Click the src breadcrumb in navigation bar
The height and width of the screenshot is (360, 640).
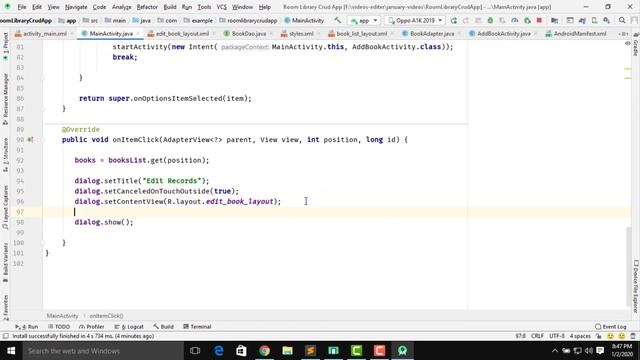[x=91, y=20]
